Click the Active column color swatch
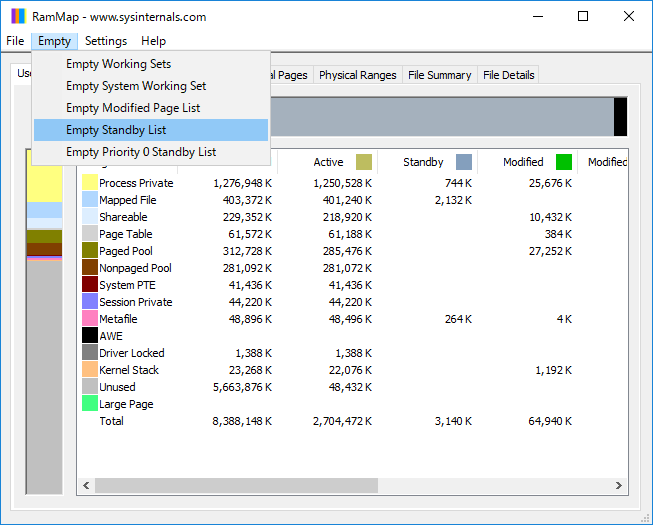653x525 pixels. [x=364, y=162]
